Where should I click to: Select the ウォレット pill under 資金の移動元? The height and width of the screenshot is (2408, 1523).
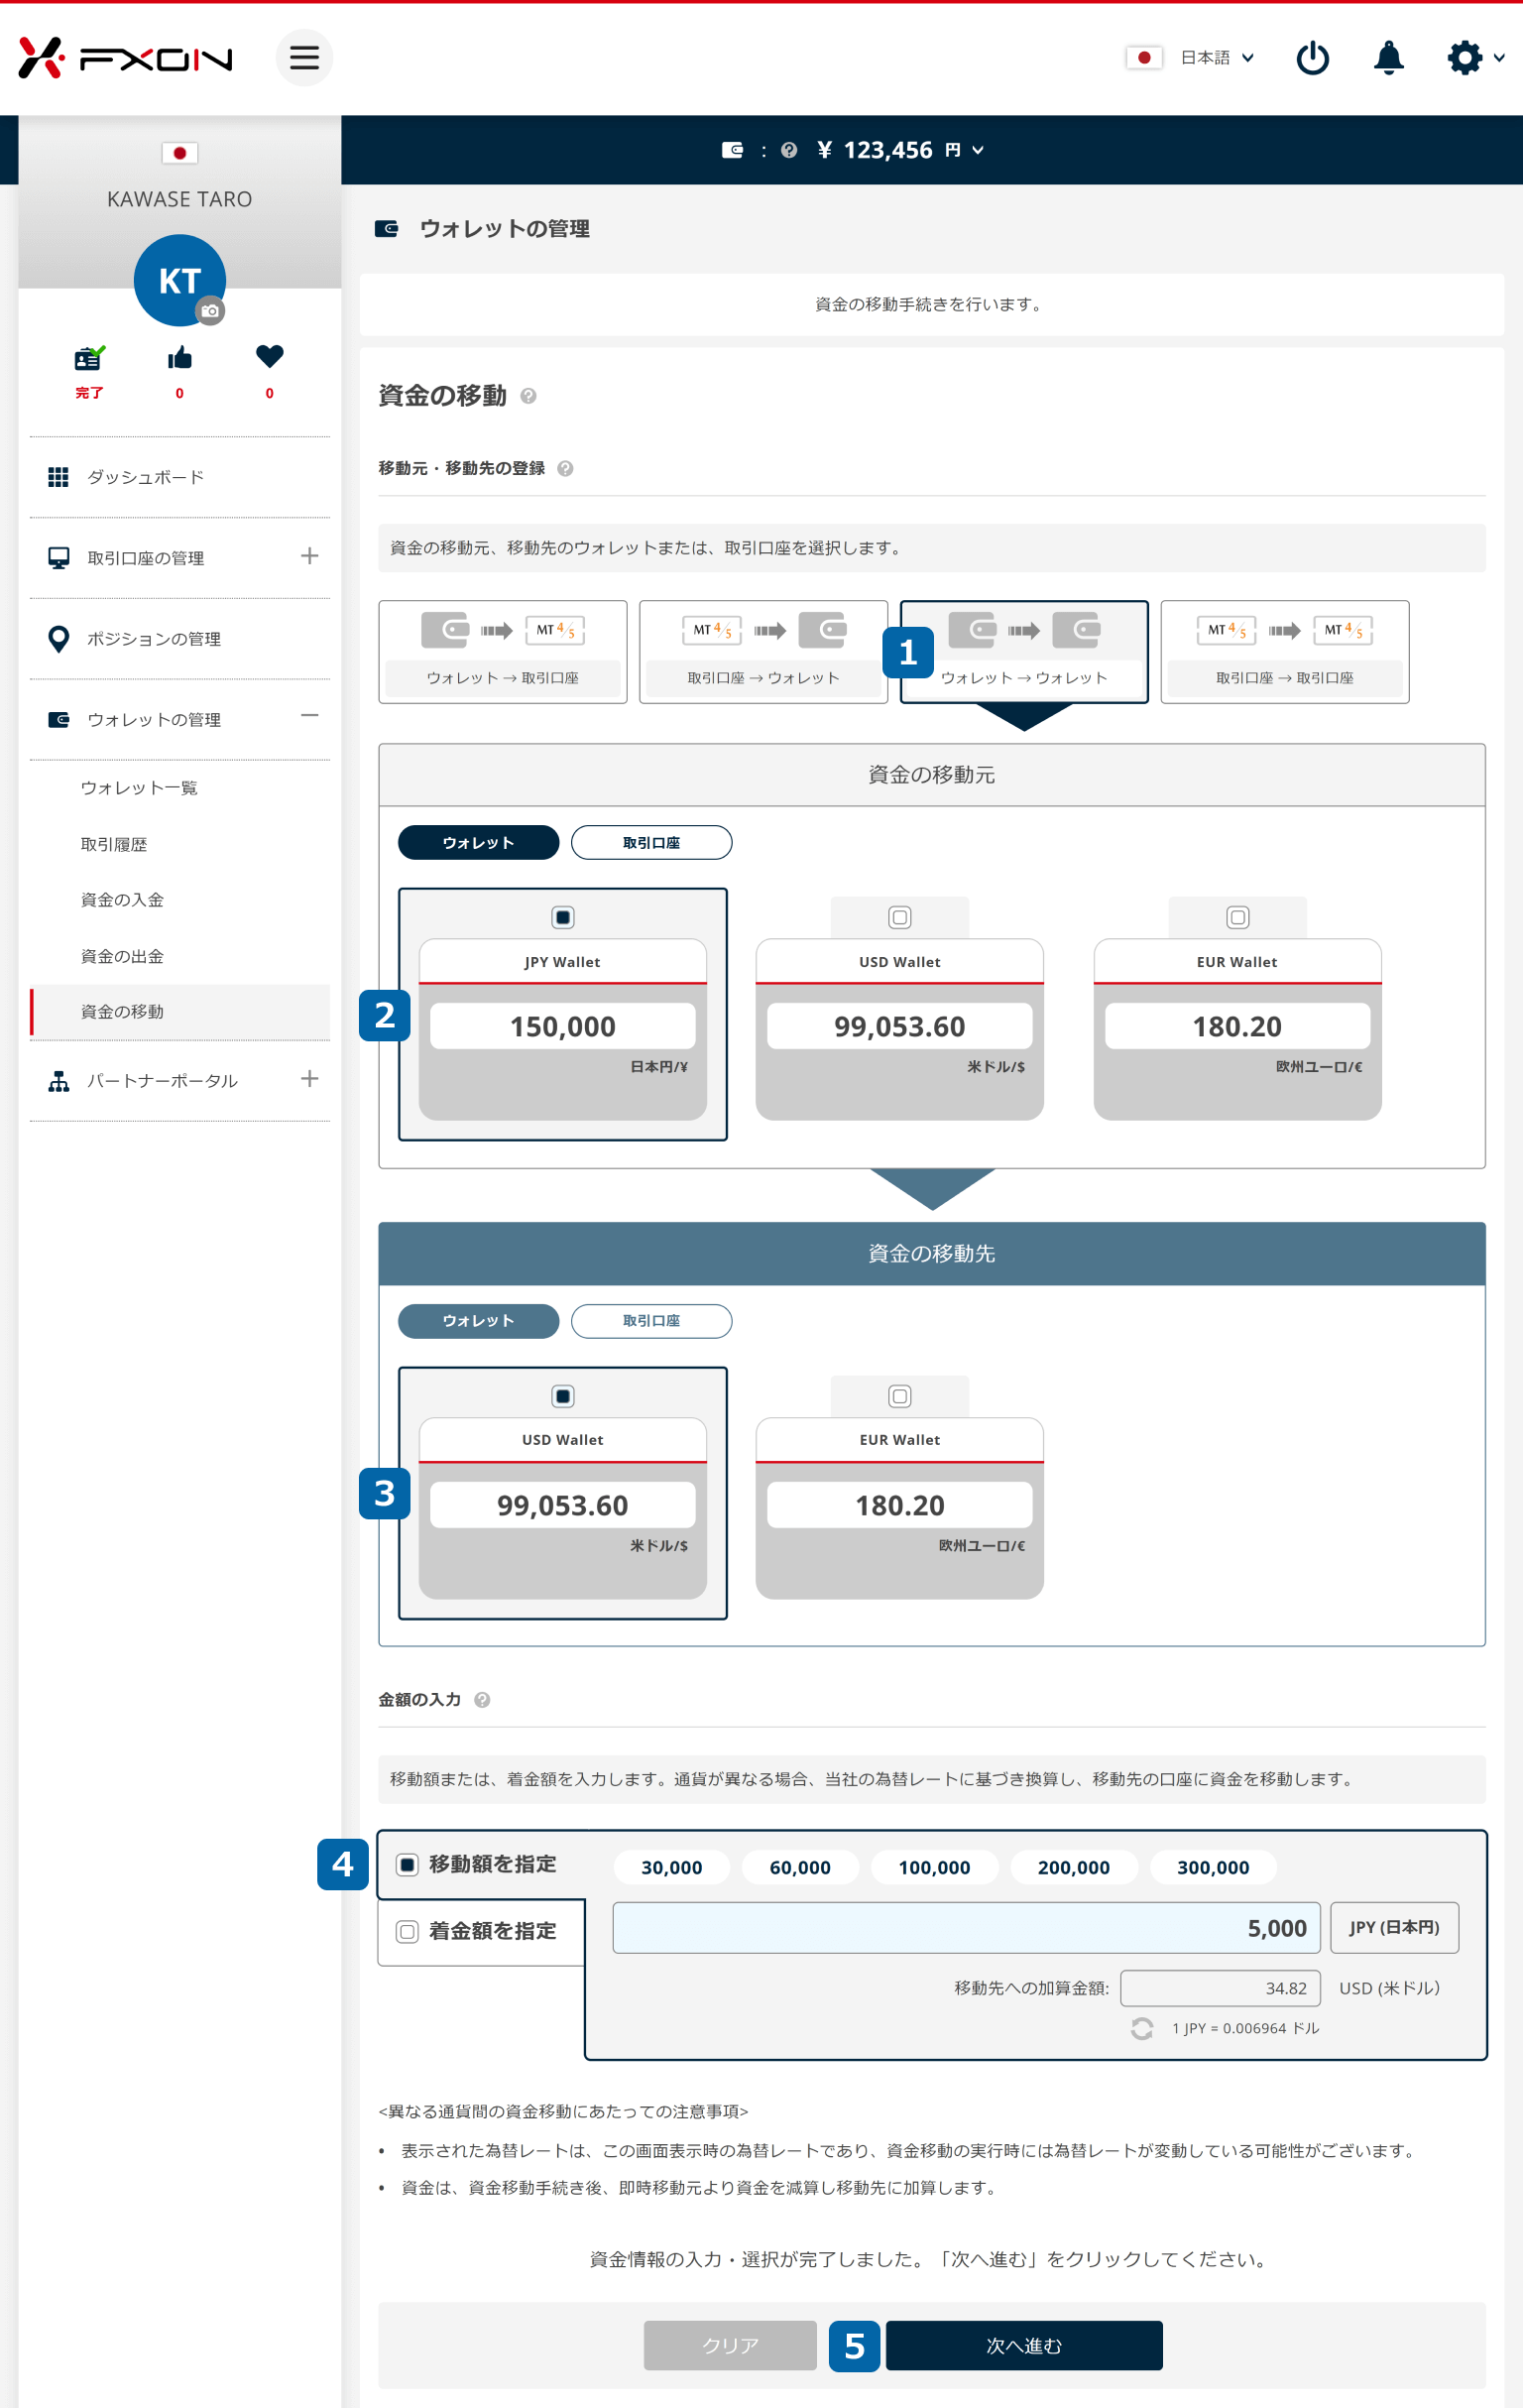tap(478, 843)
